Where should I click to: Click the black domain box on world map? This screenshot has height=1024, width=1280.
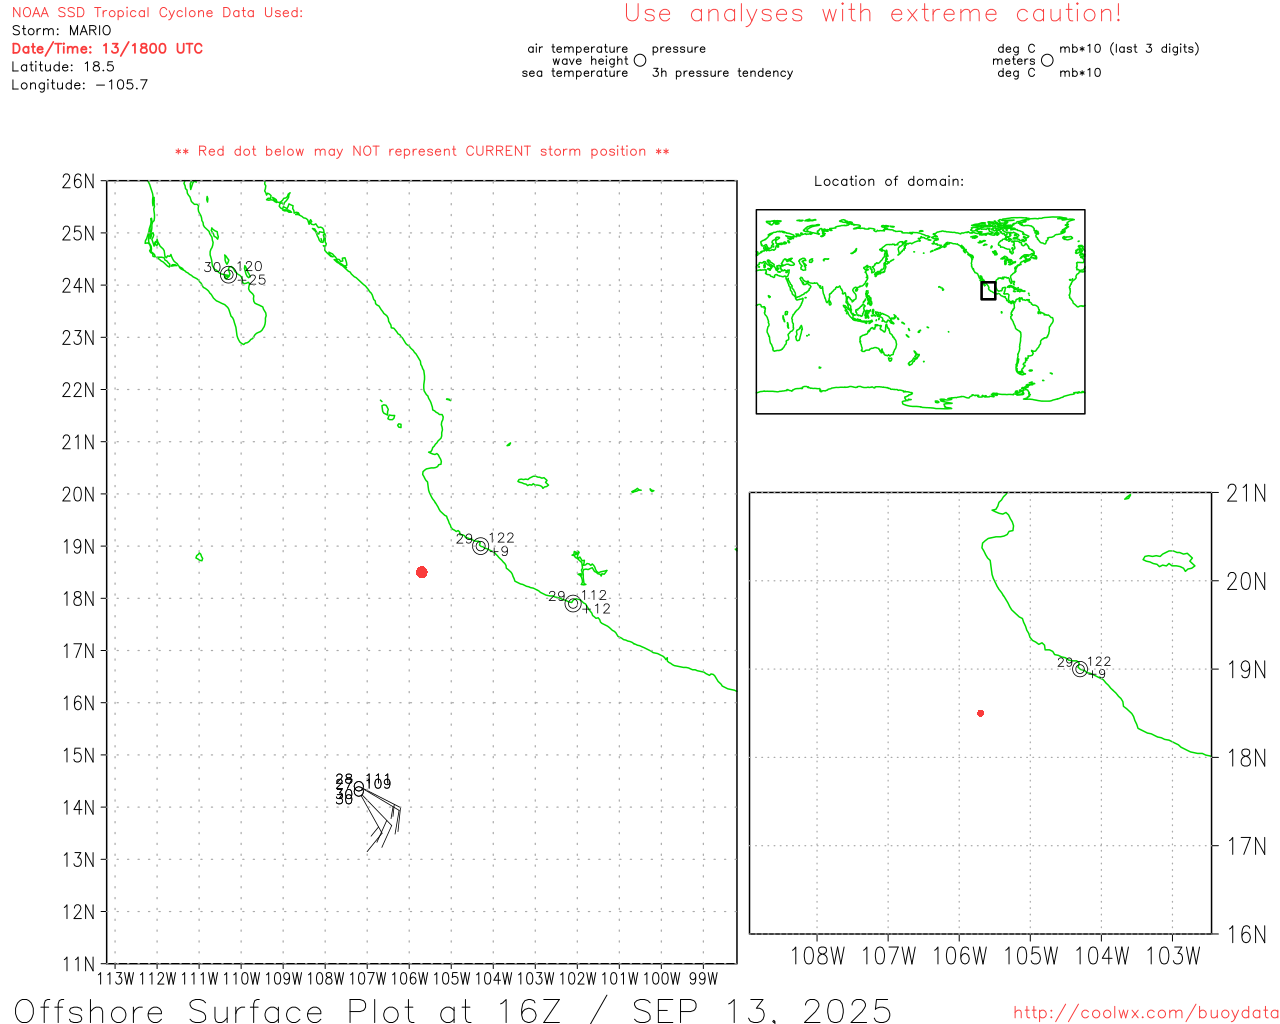[988, 291]
